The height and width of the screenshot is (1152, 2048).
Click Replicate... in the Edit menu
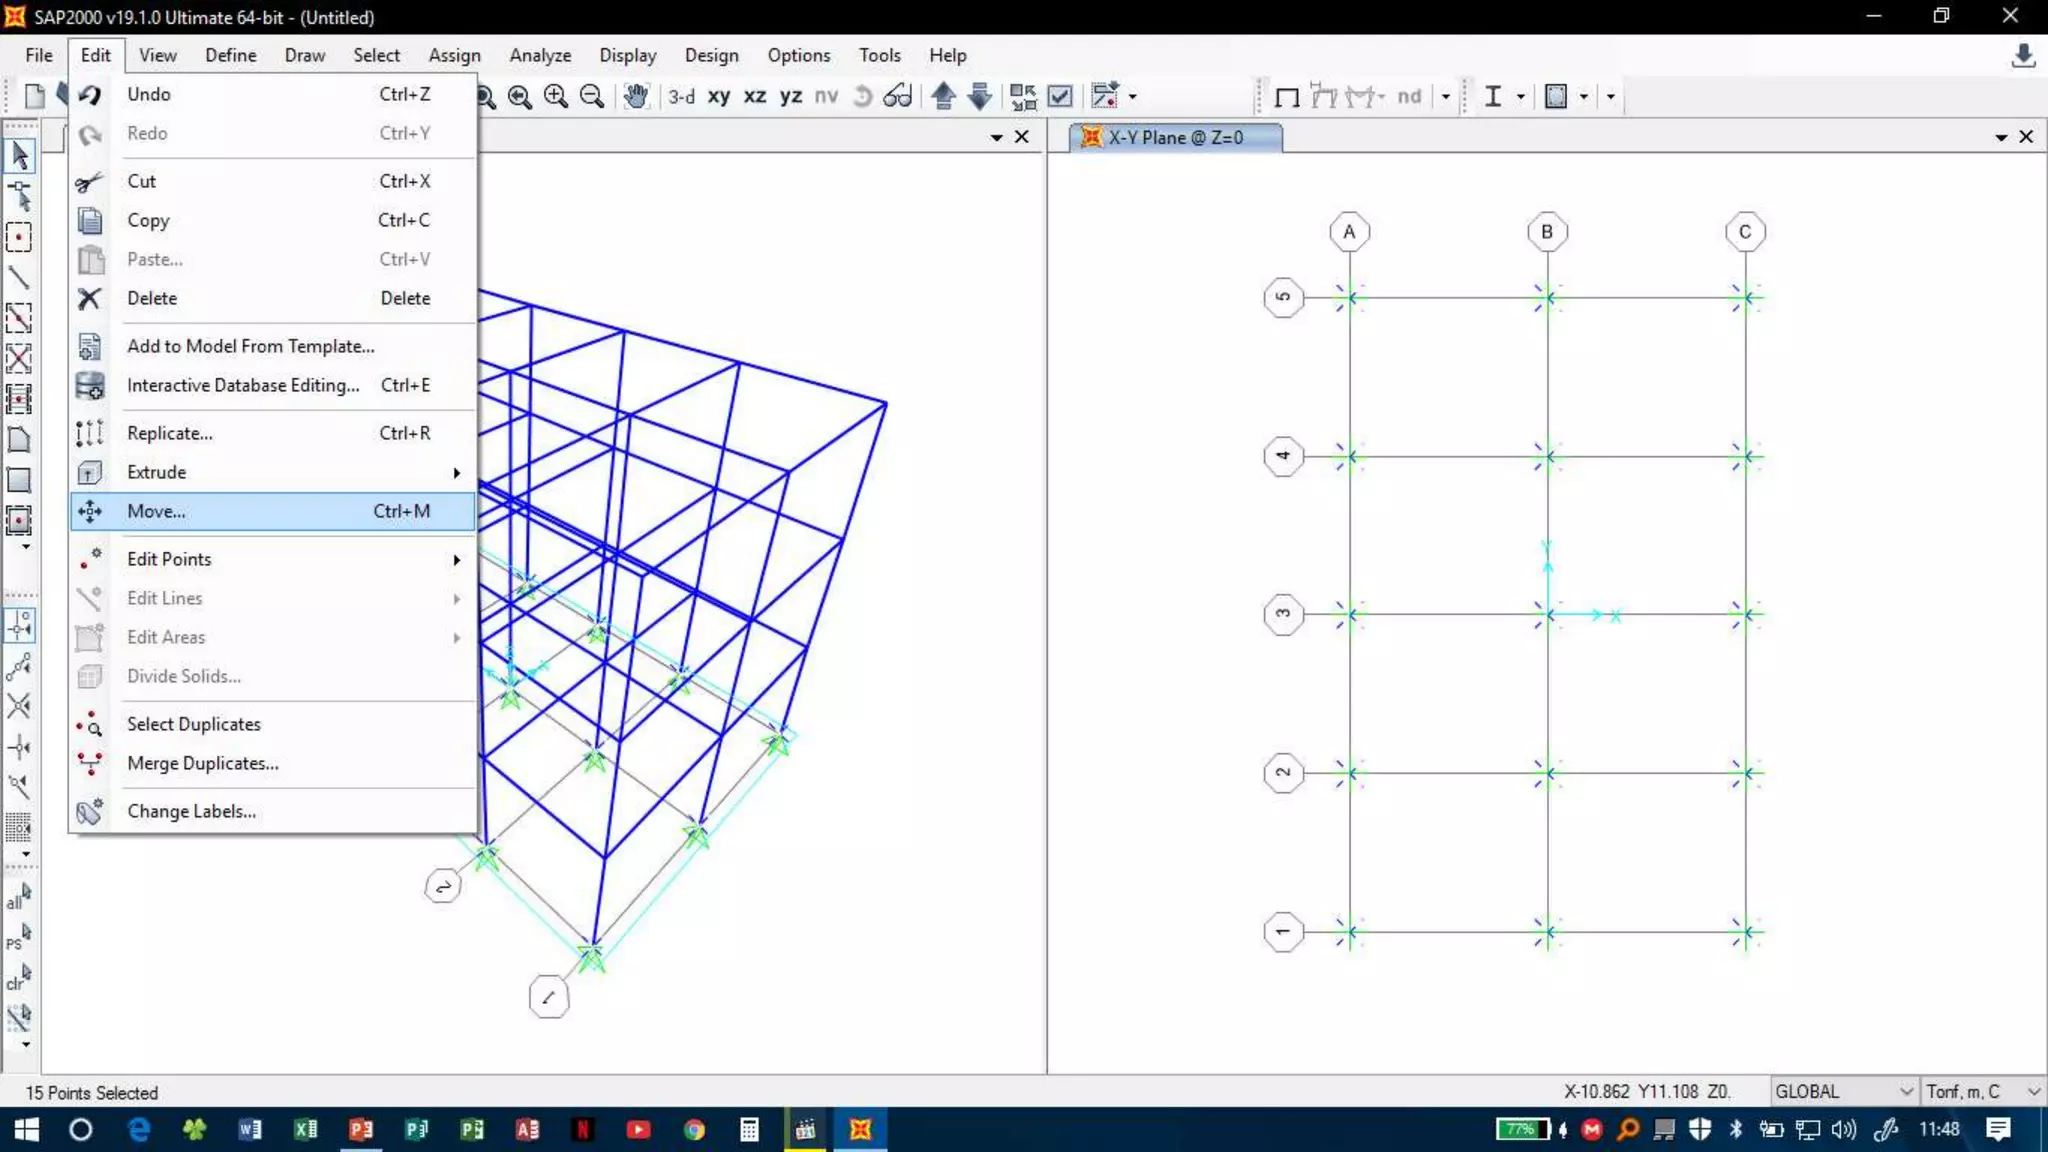(170, 433)
